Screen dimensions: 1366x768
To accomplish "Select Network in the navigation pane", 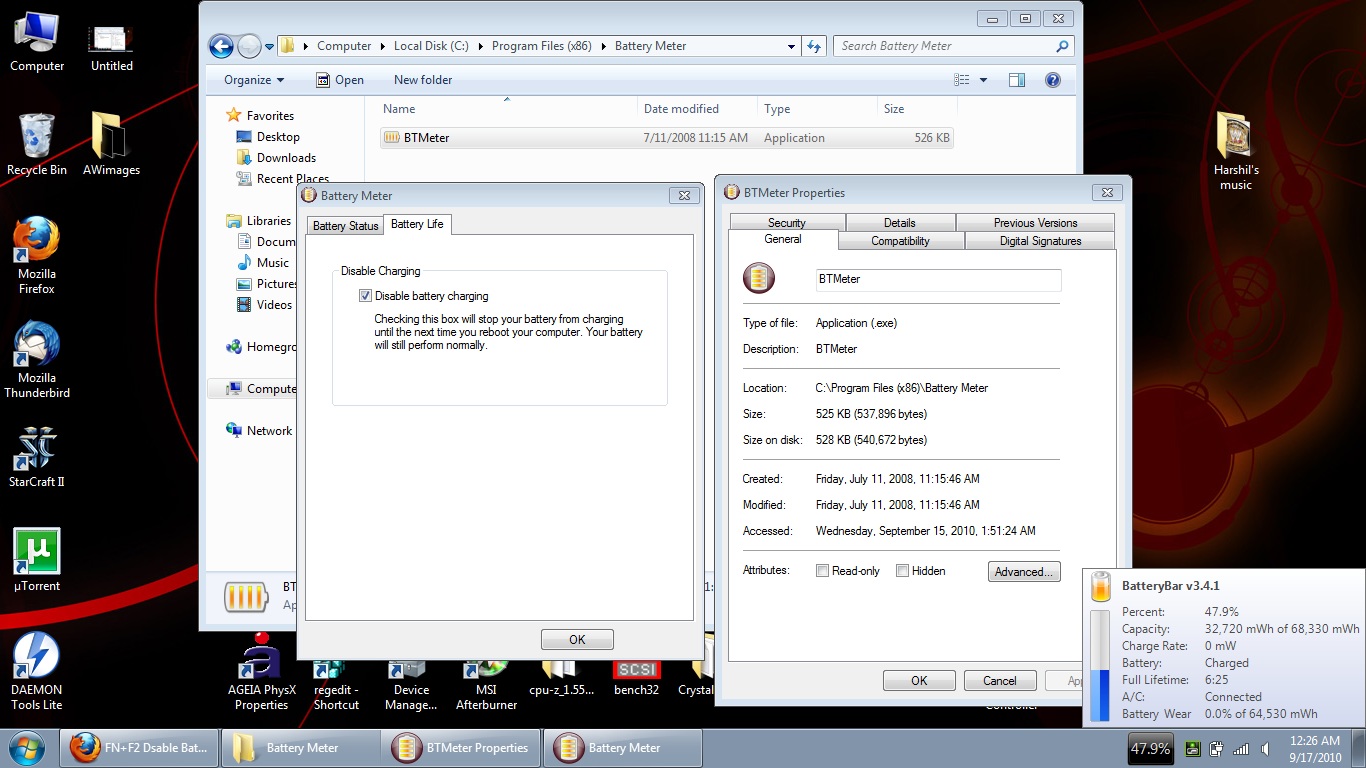I will click(259, 431).
